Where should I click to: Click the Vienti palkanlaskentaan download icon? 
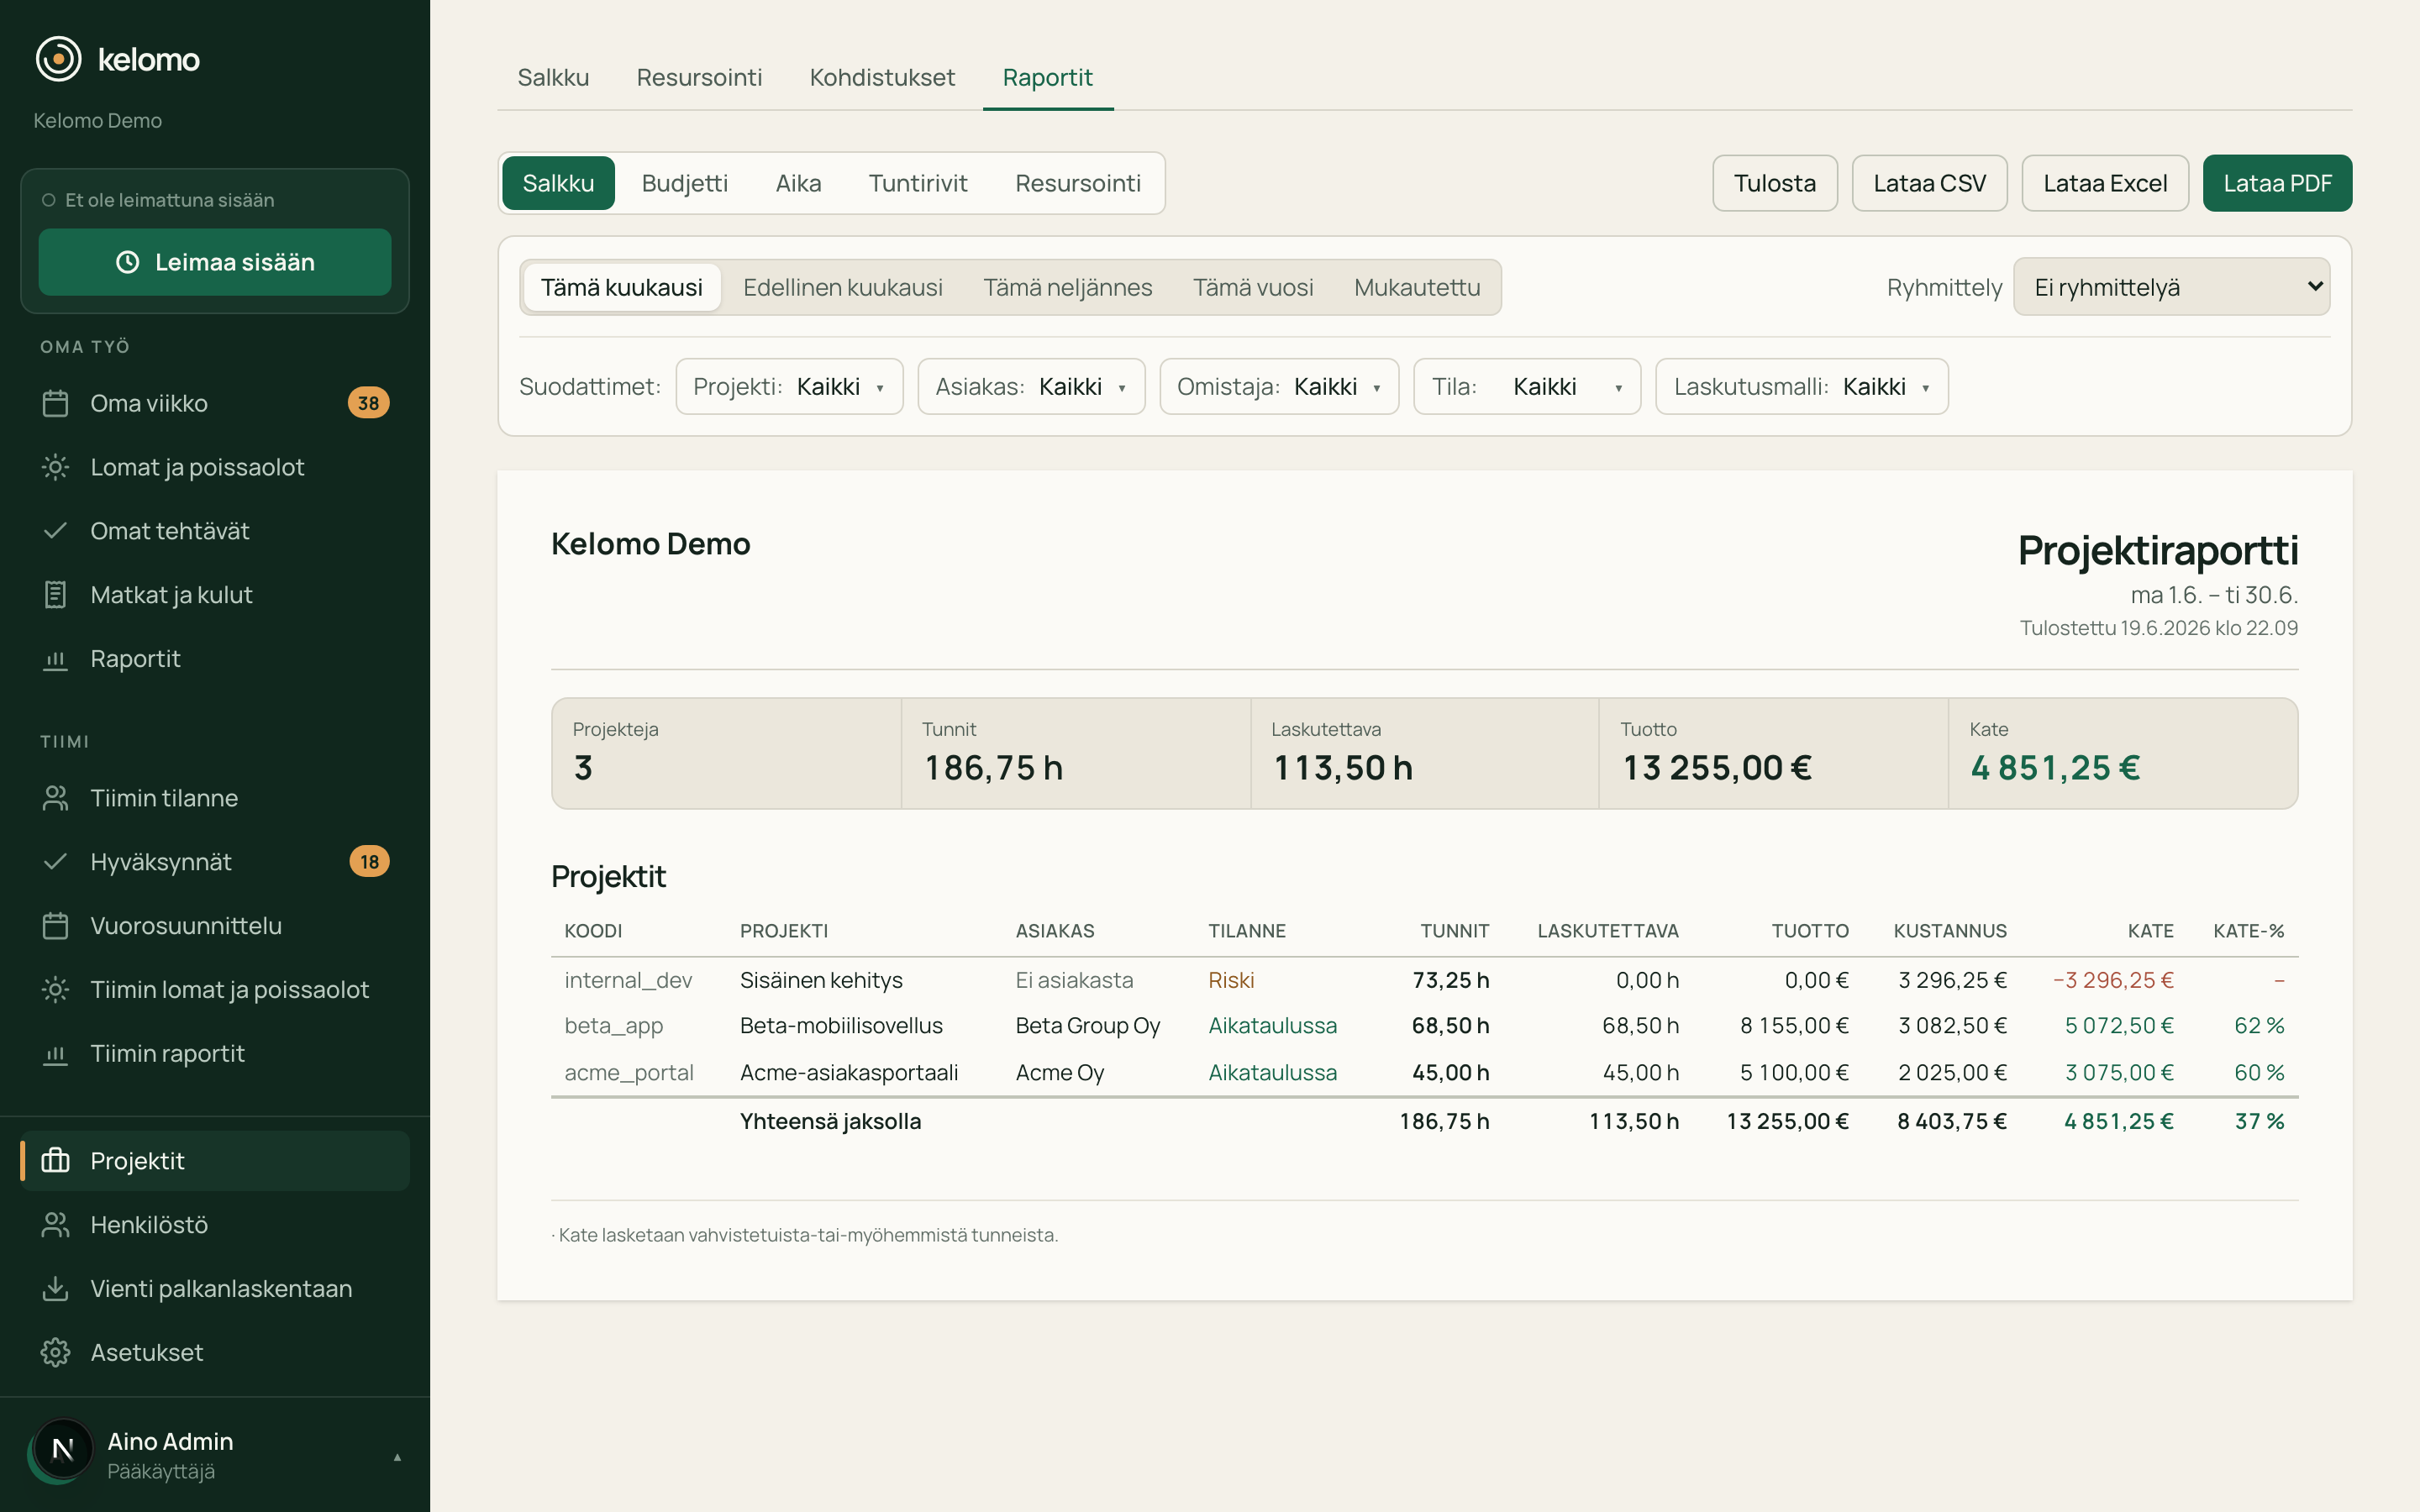[55, 1288]
